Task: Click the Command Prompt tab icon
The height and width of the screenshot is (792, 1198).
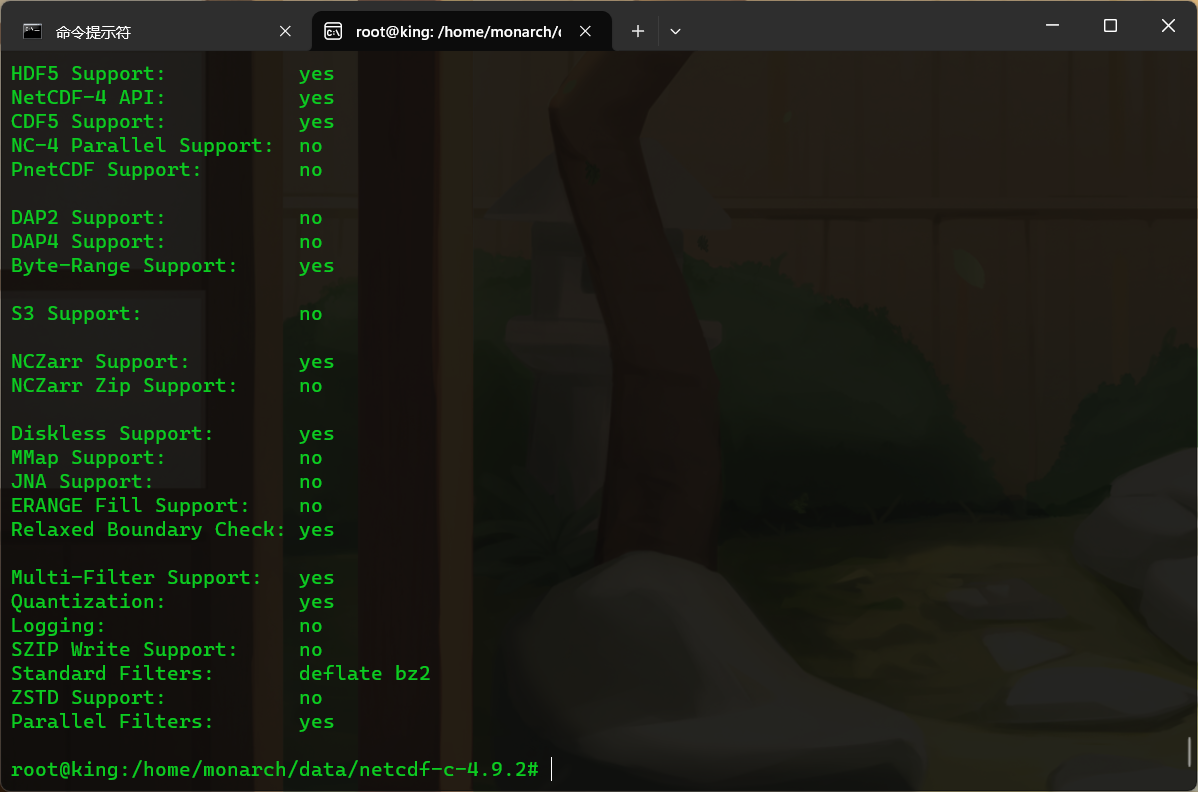Action: 32,31
